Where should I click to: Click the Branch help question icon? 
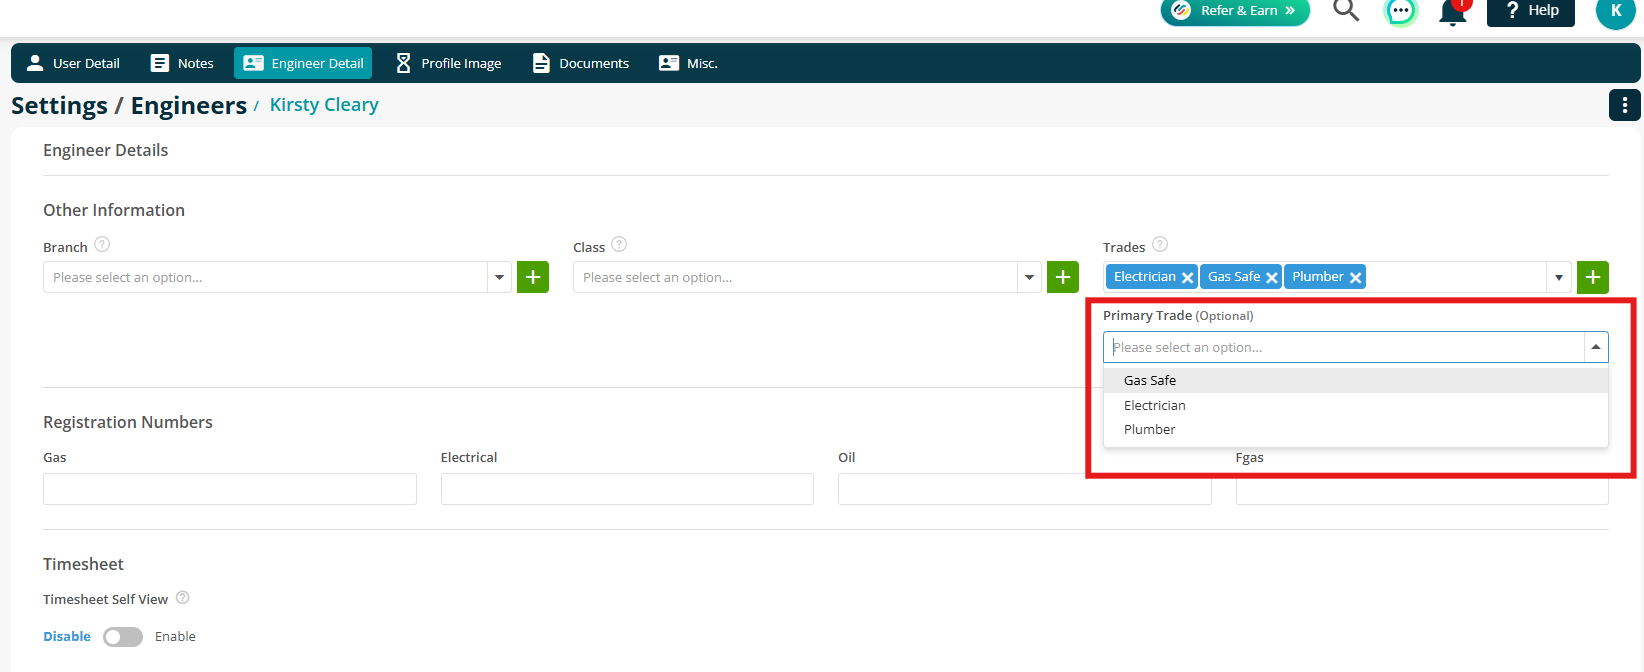click(x=102, y=245)
